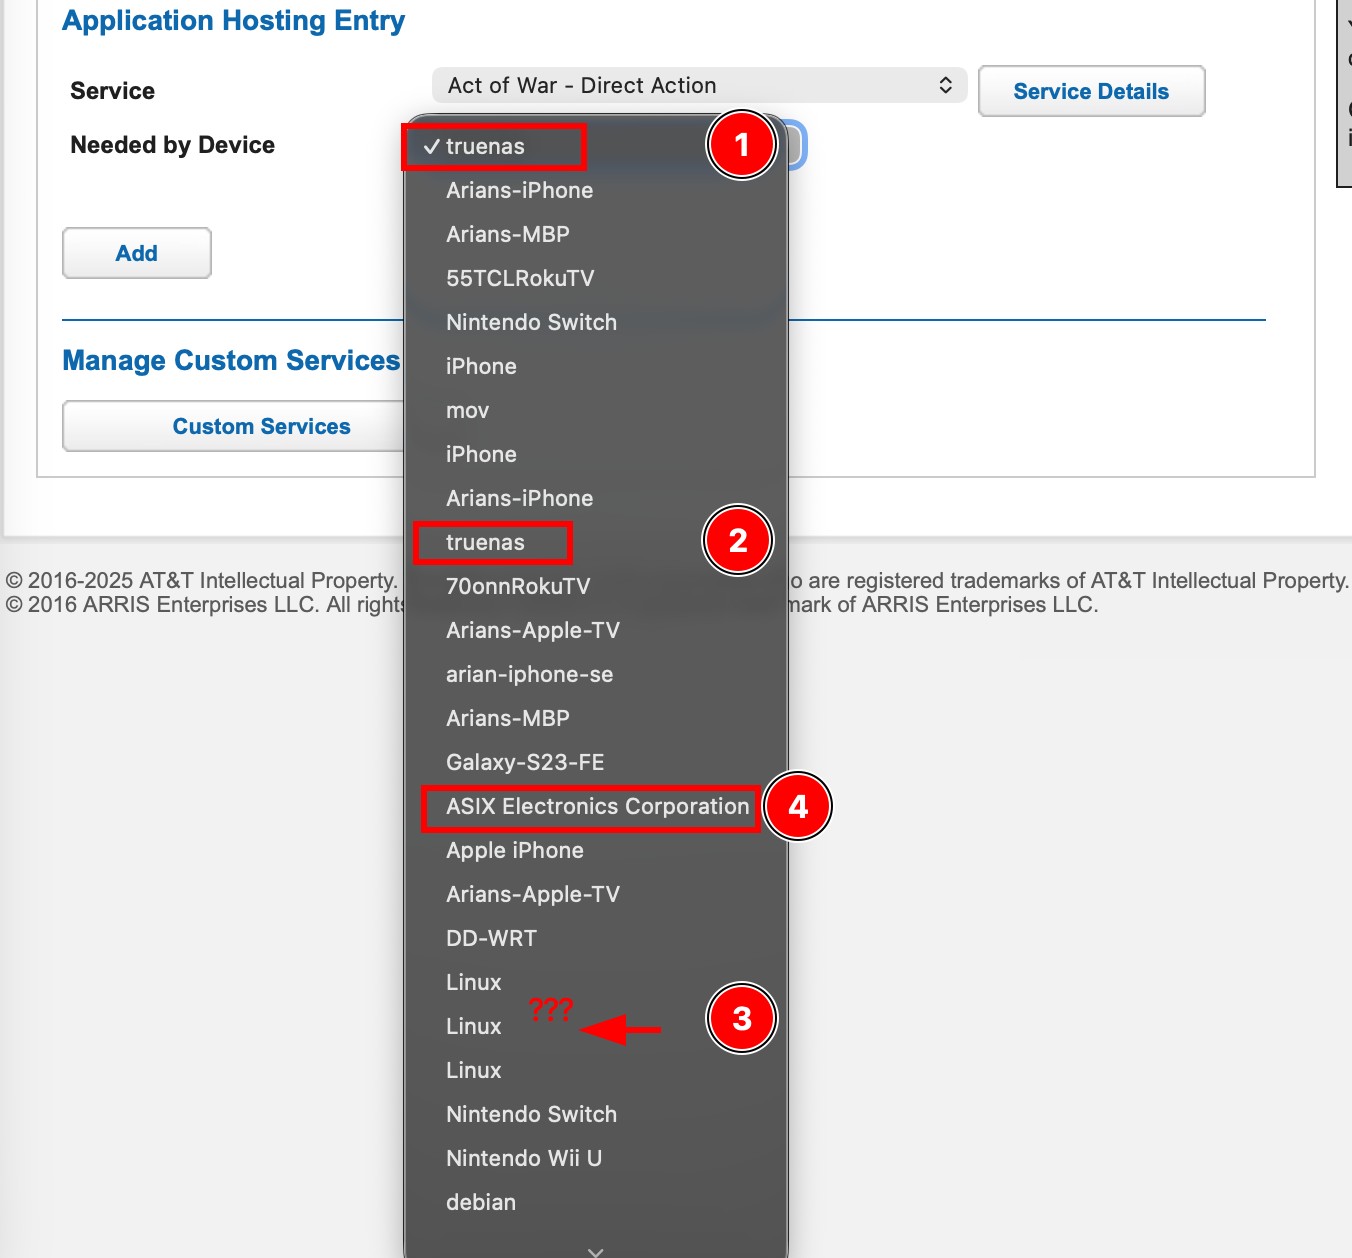This screenshot has height=1258, width=1352.
Task: Open the Service selector showing Act of War
Action: point(698,85)
